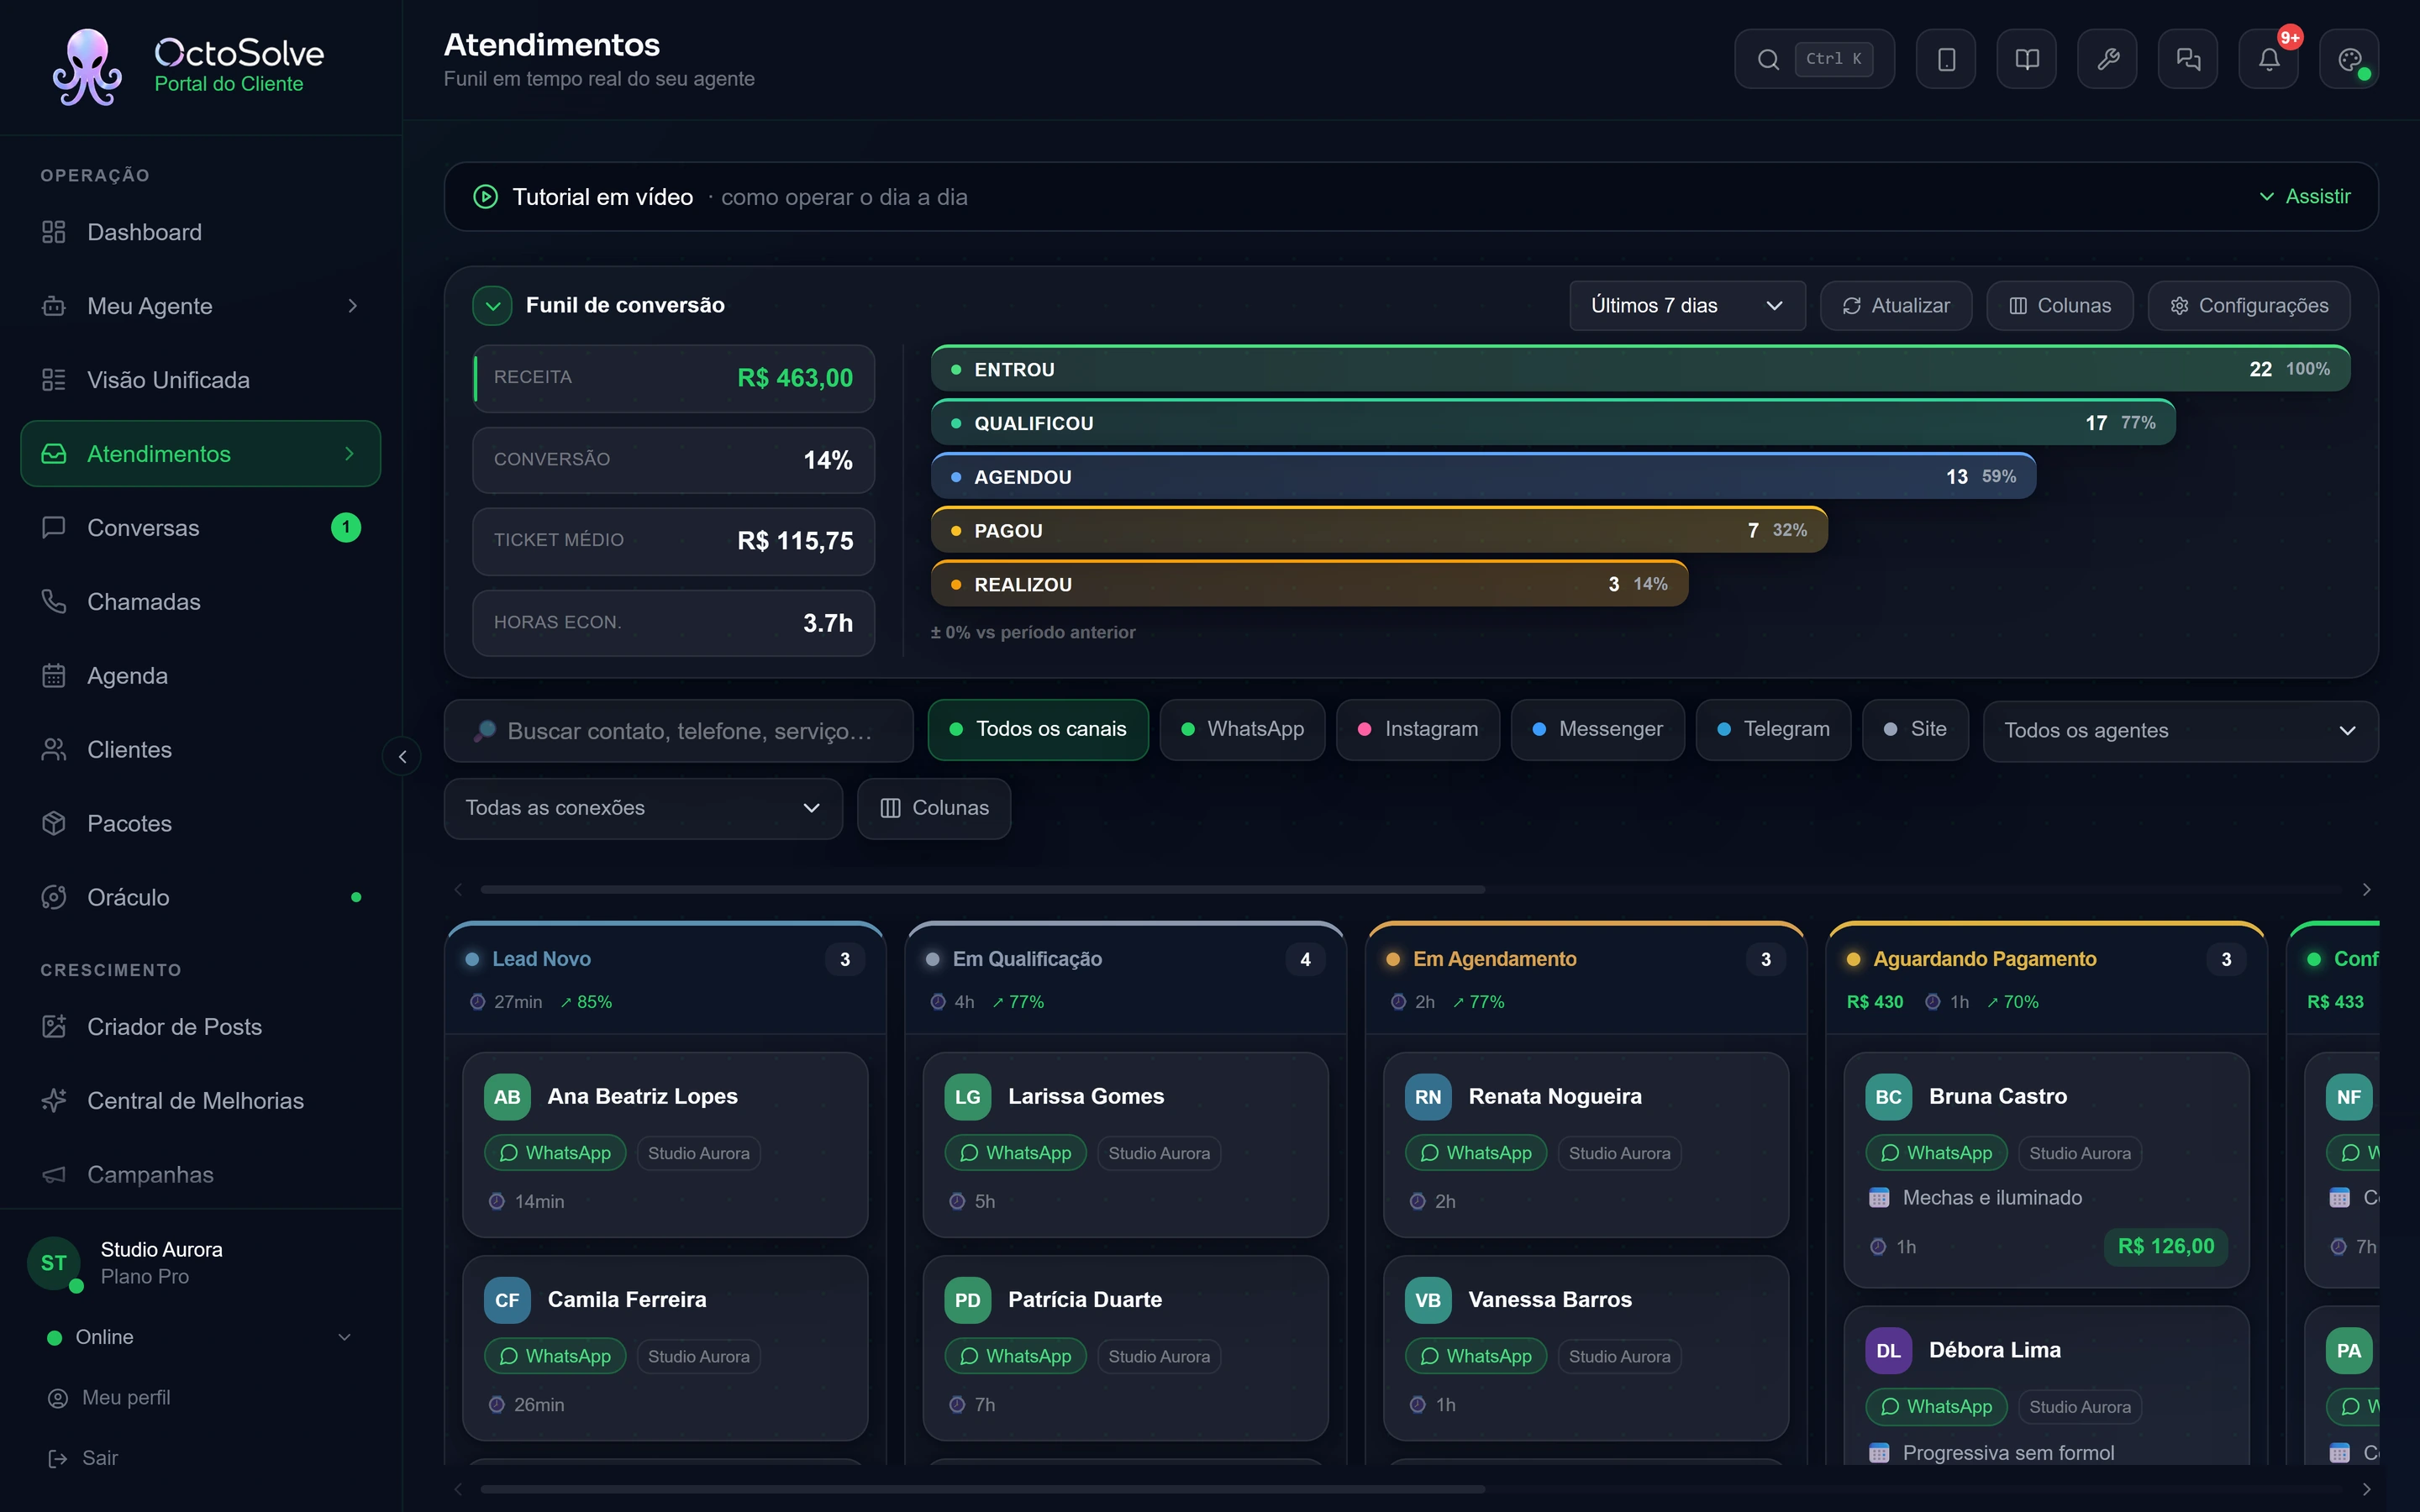This screenshot has width=2420, height=1512.
Task: Filter by WhatsApp channel
Action: point(1242,729)
